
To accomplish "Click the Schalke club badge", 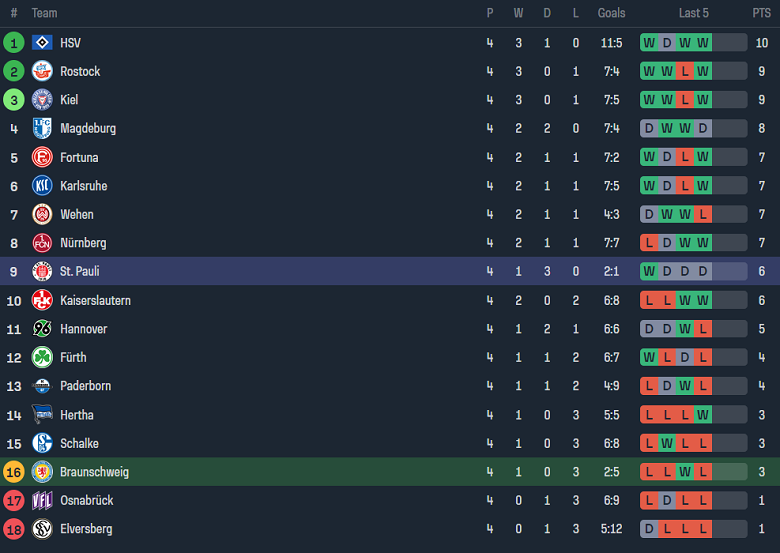I will coord(42,443).
